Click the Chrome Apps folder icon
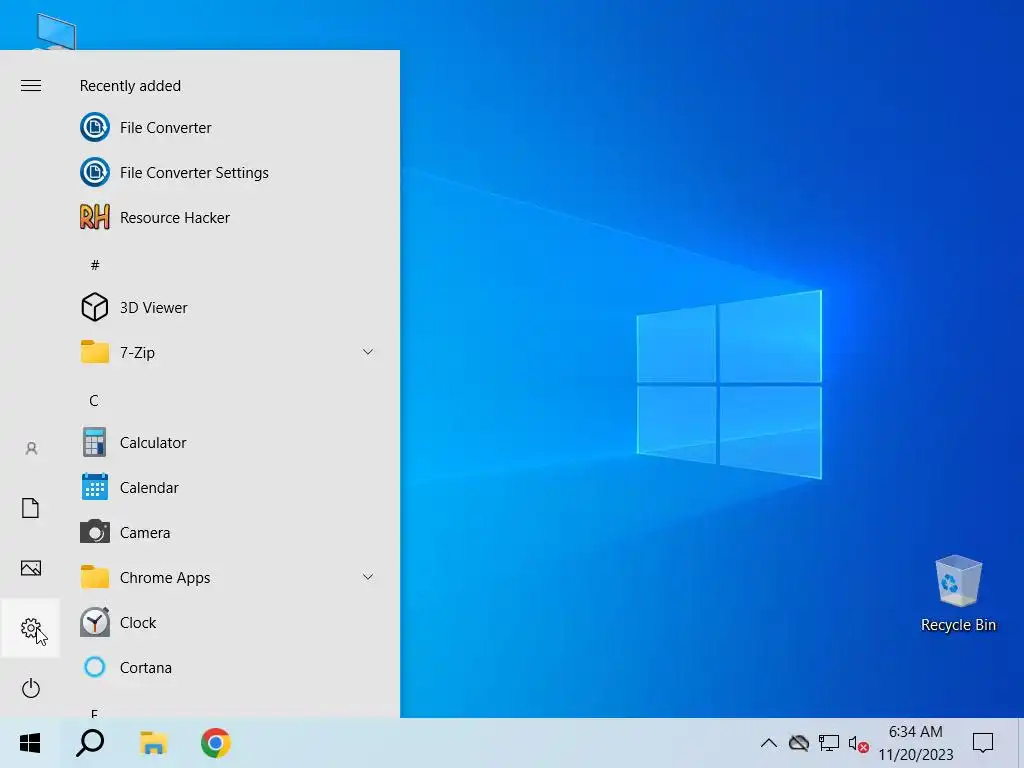The height and width of the screenshot is (768, 1024). coord(95,577)
